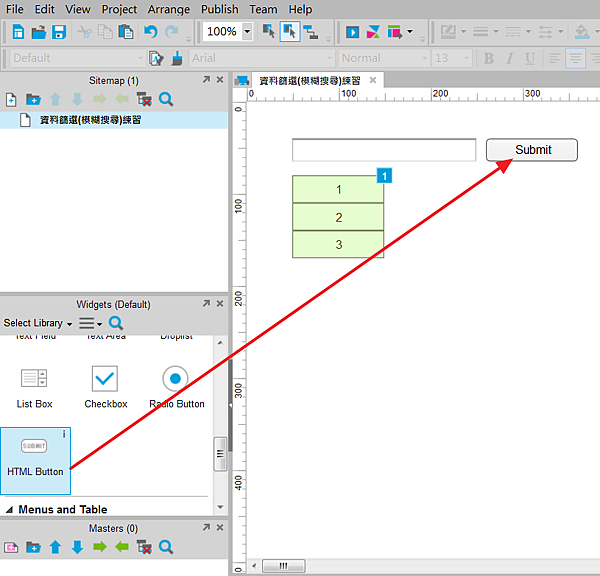600x576 pixels.
Task: Add a new page in Sitemap
Action: pos(11,100)
